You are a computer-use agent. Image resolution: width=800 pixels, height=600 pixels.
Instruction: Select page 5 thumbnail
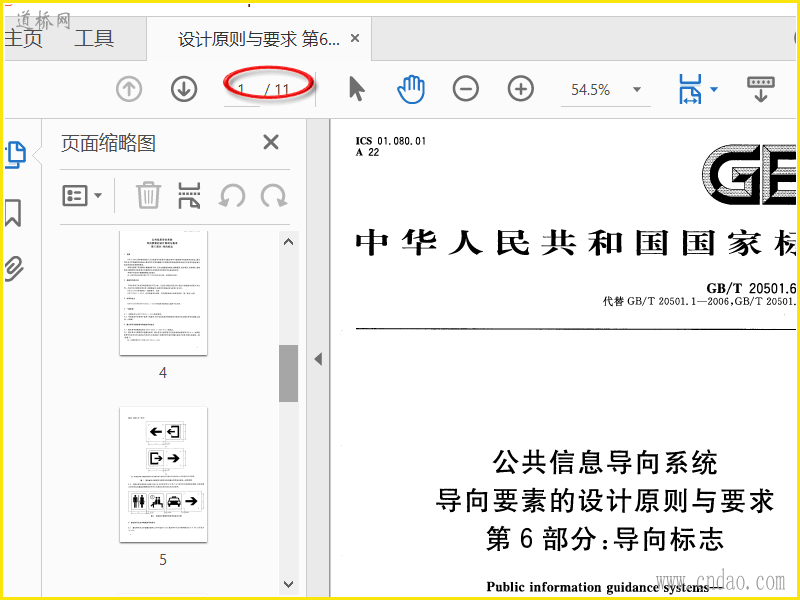163,475
